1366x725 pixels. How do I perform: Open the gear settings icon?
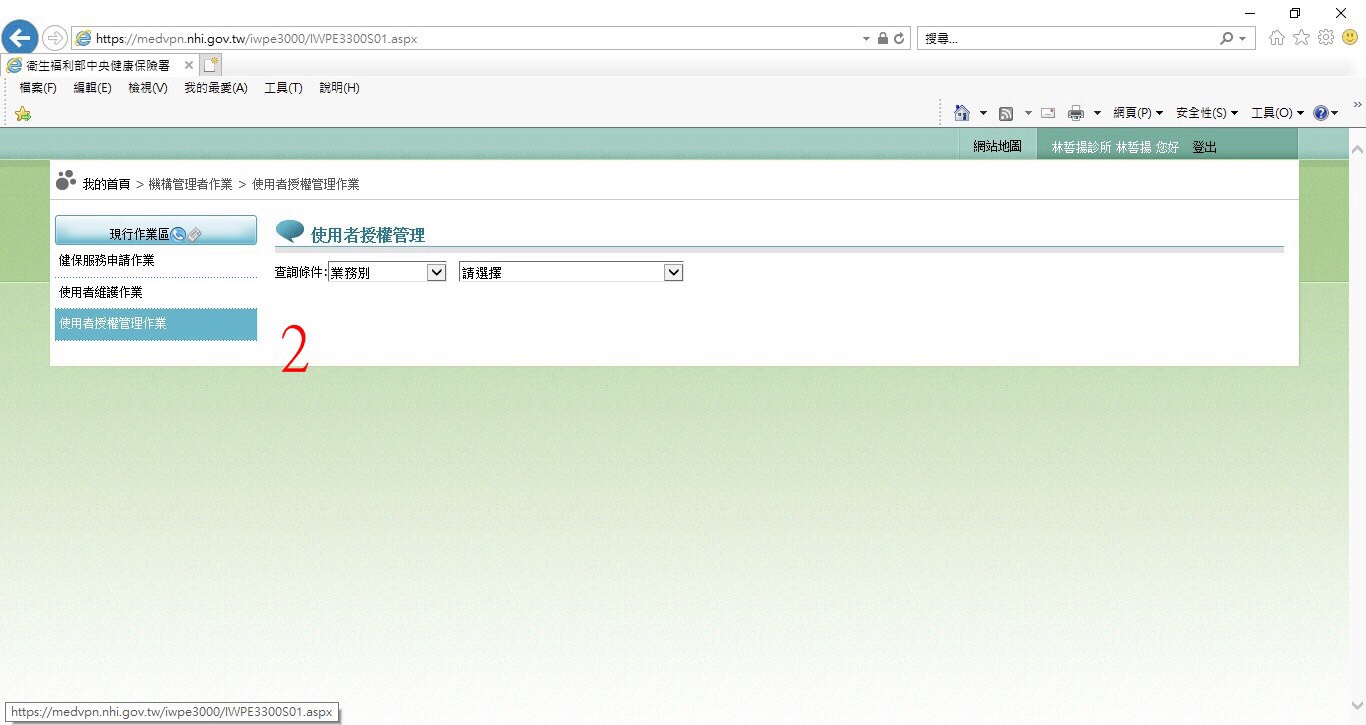click(x=1326, y=38)
